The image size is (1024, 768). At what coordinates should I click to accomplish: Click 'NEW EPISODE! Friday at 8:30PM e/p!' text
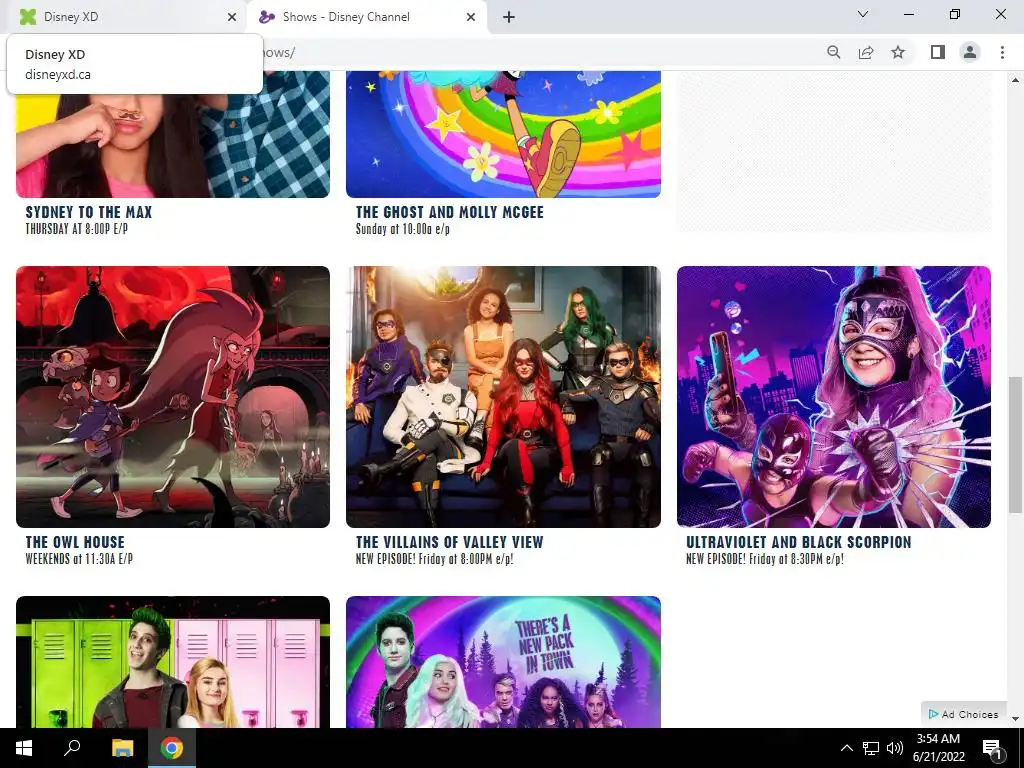(765, 559)
